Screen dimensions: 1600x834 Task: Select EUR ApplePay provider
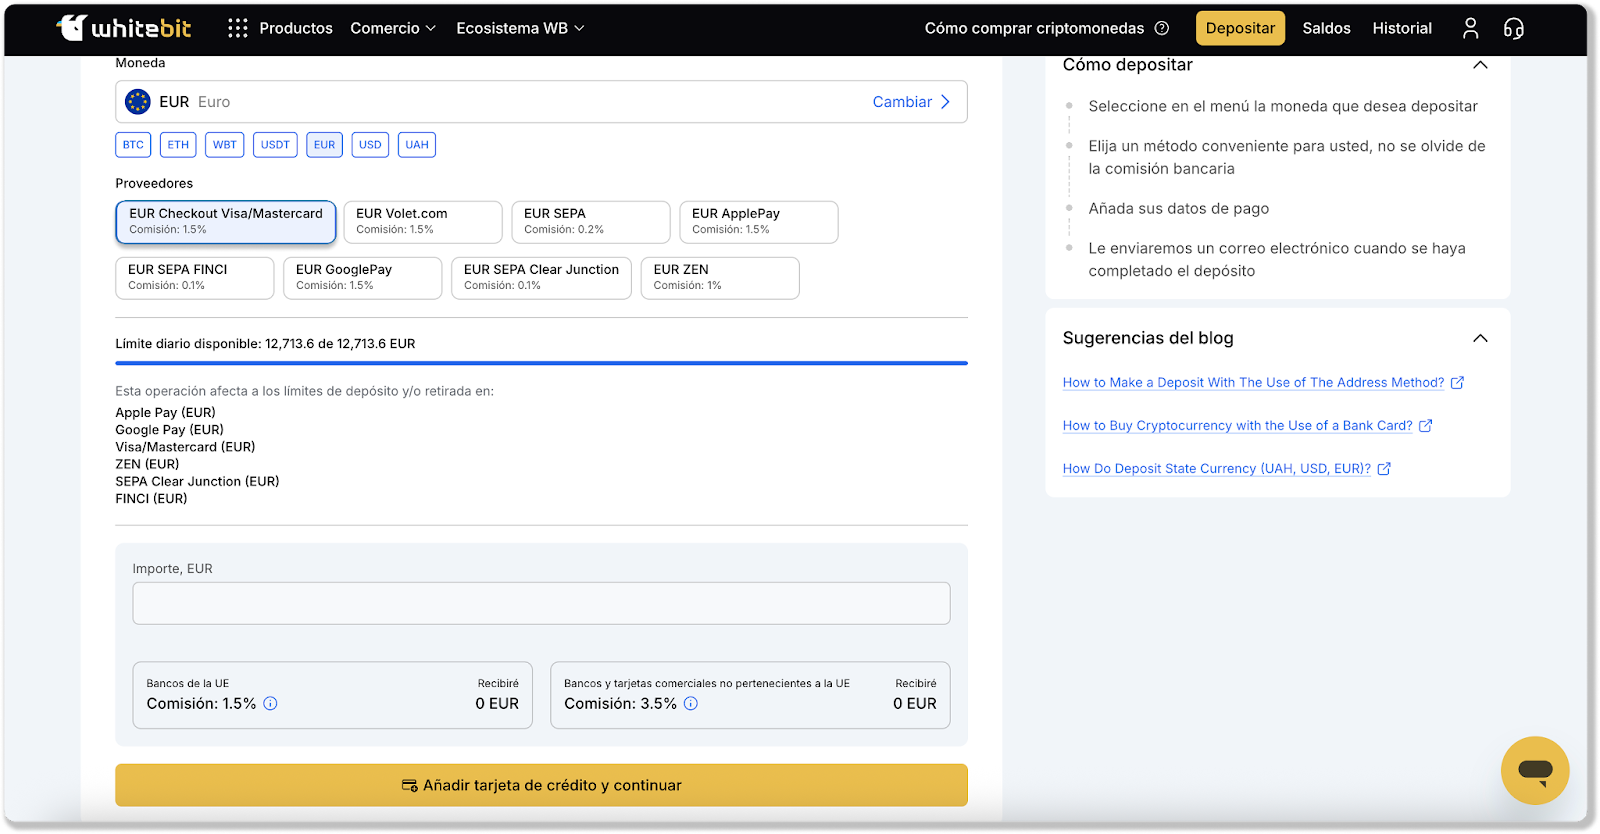(x=759, y=222)
